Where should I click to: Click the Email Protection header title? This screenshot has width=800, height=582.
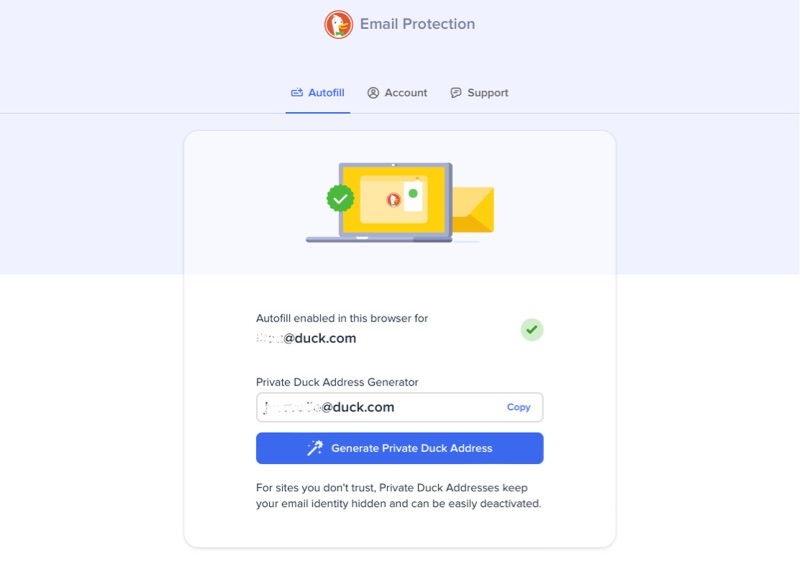point(417,24)
